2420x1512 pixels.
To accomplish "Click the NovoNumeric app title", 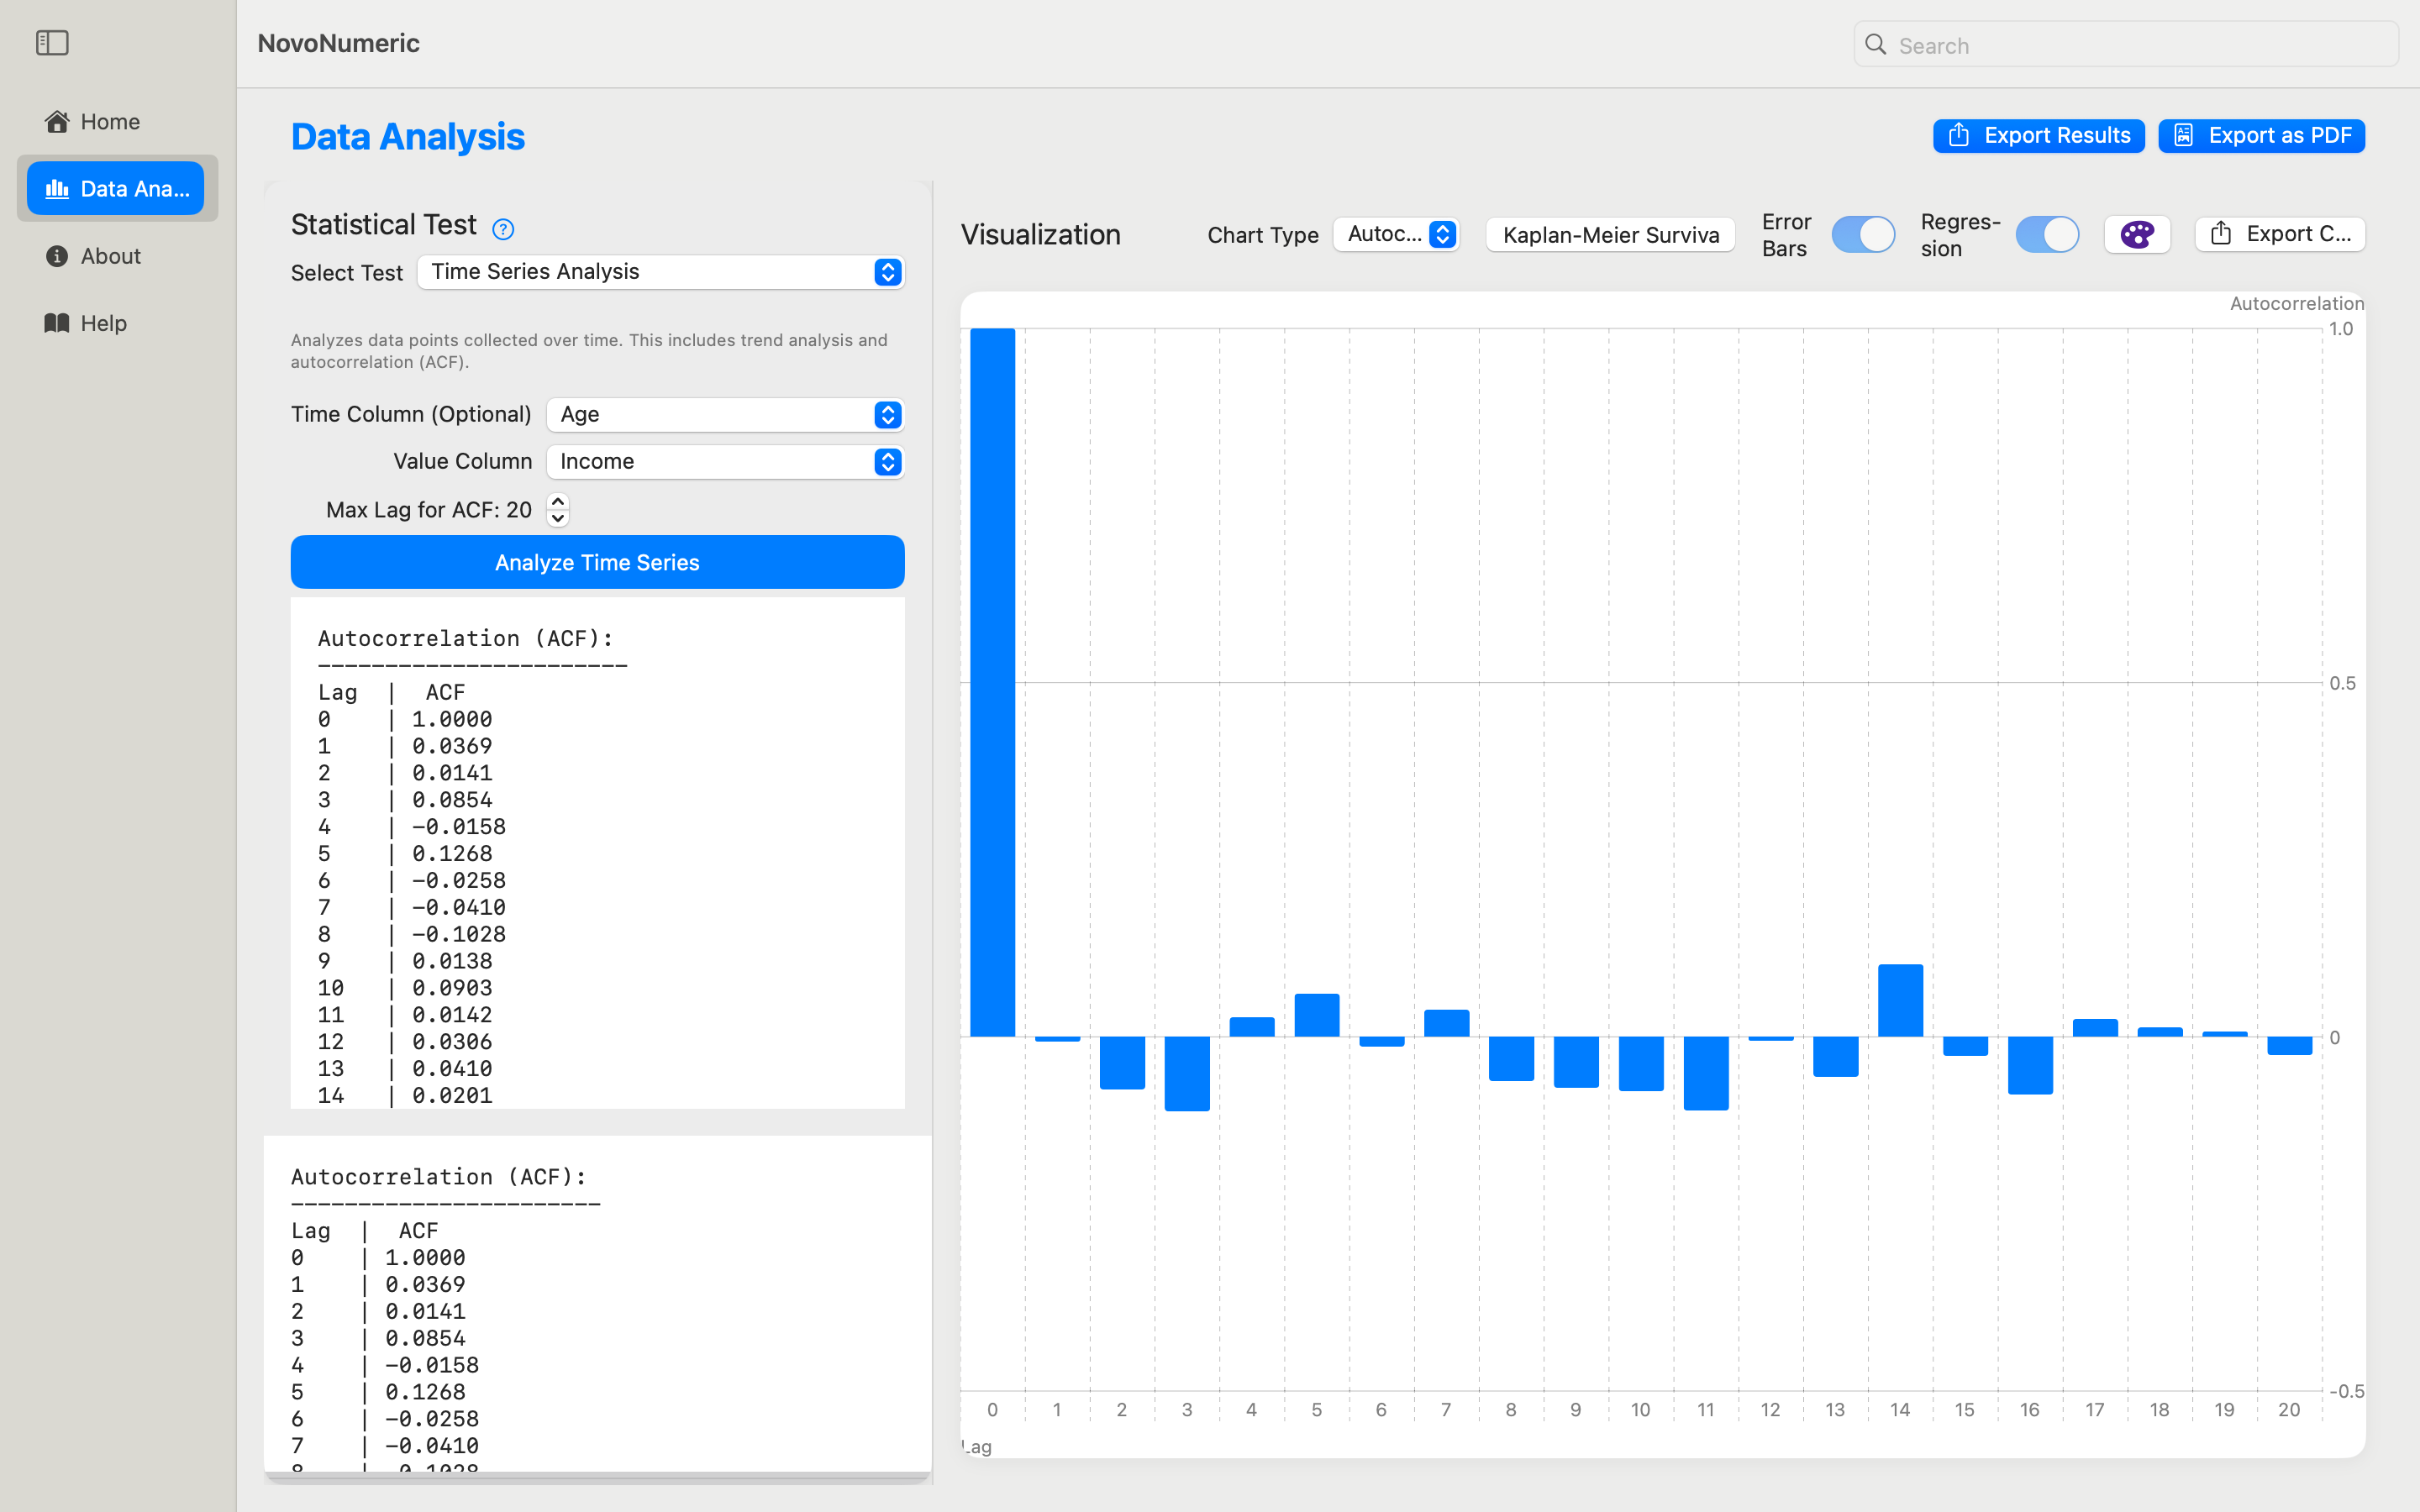I will tap(339, 43).
